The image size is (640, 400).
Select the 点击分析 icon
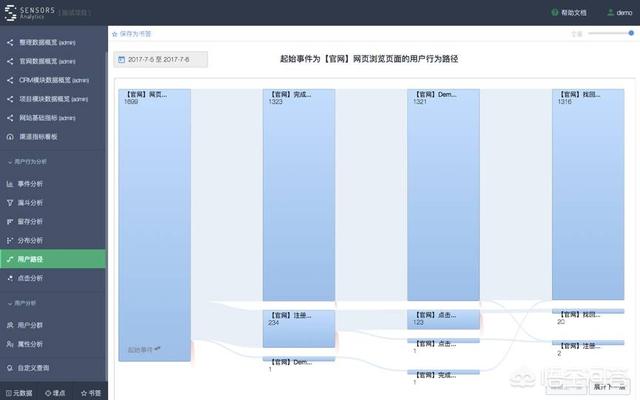pyautogui.click(x=10, y=278)
